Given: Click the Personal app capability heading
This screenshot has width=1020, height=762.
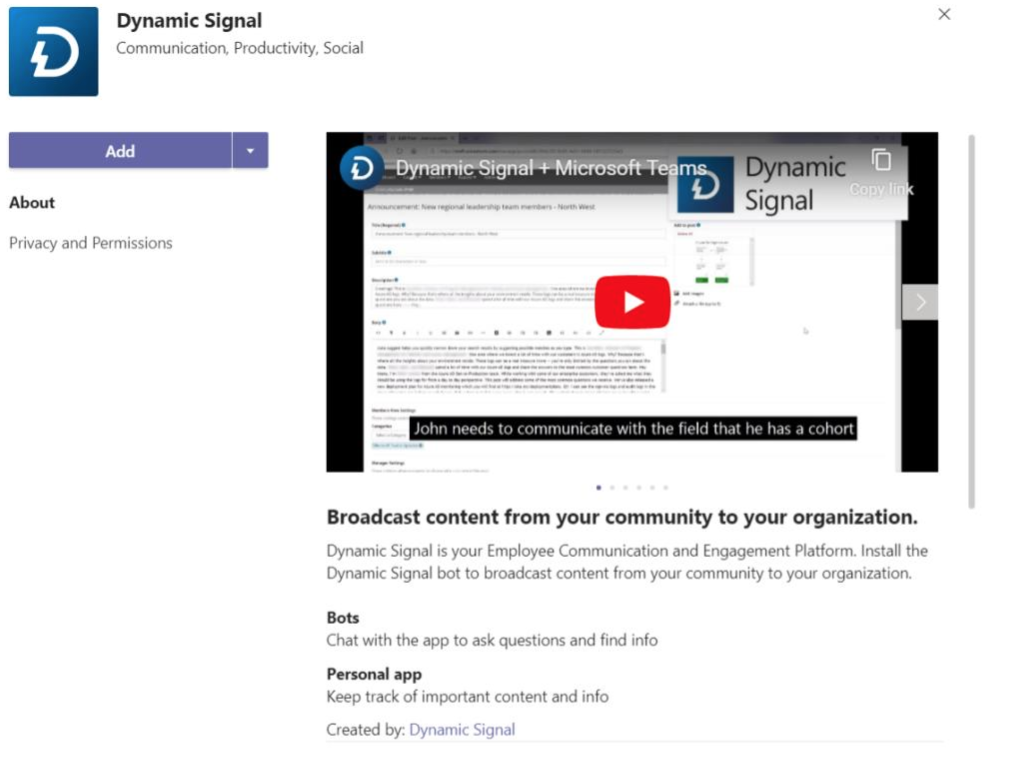Looking at the screenshot, I should [x=374, y=674].
